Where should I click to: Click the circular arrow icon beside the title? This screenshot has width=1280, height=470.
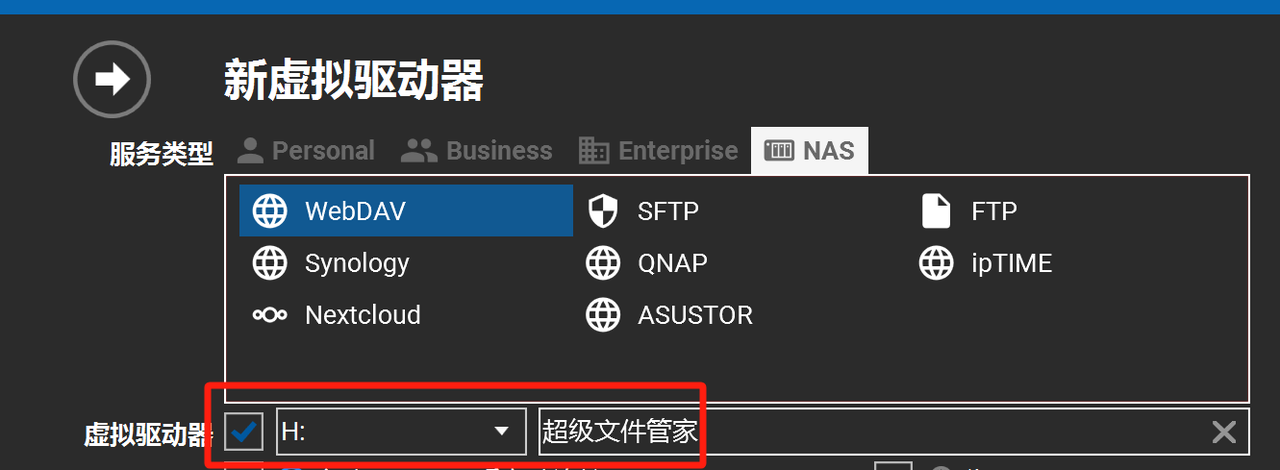click(112, 79)
